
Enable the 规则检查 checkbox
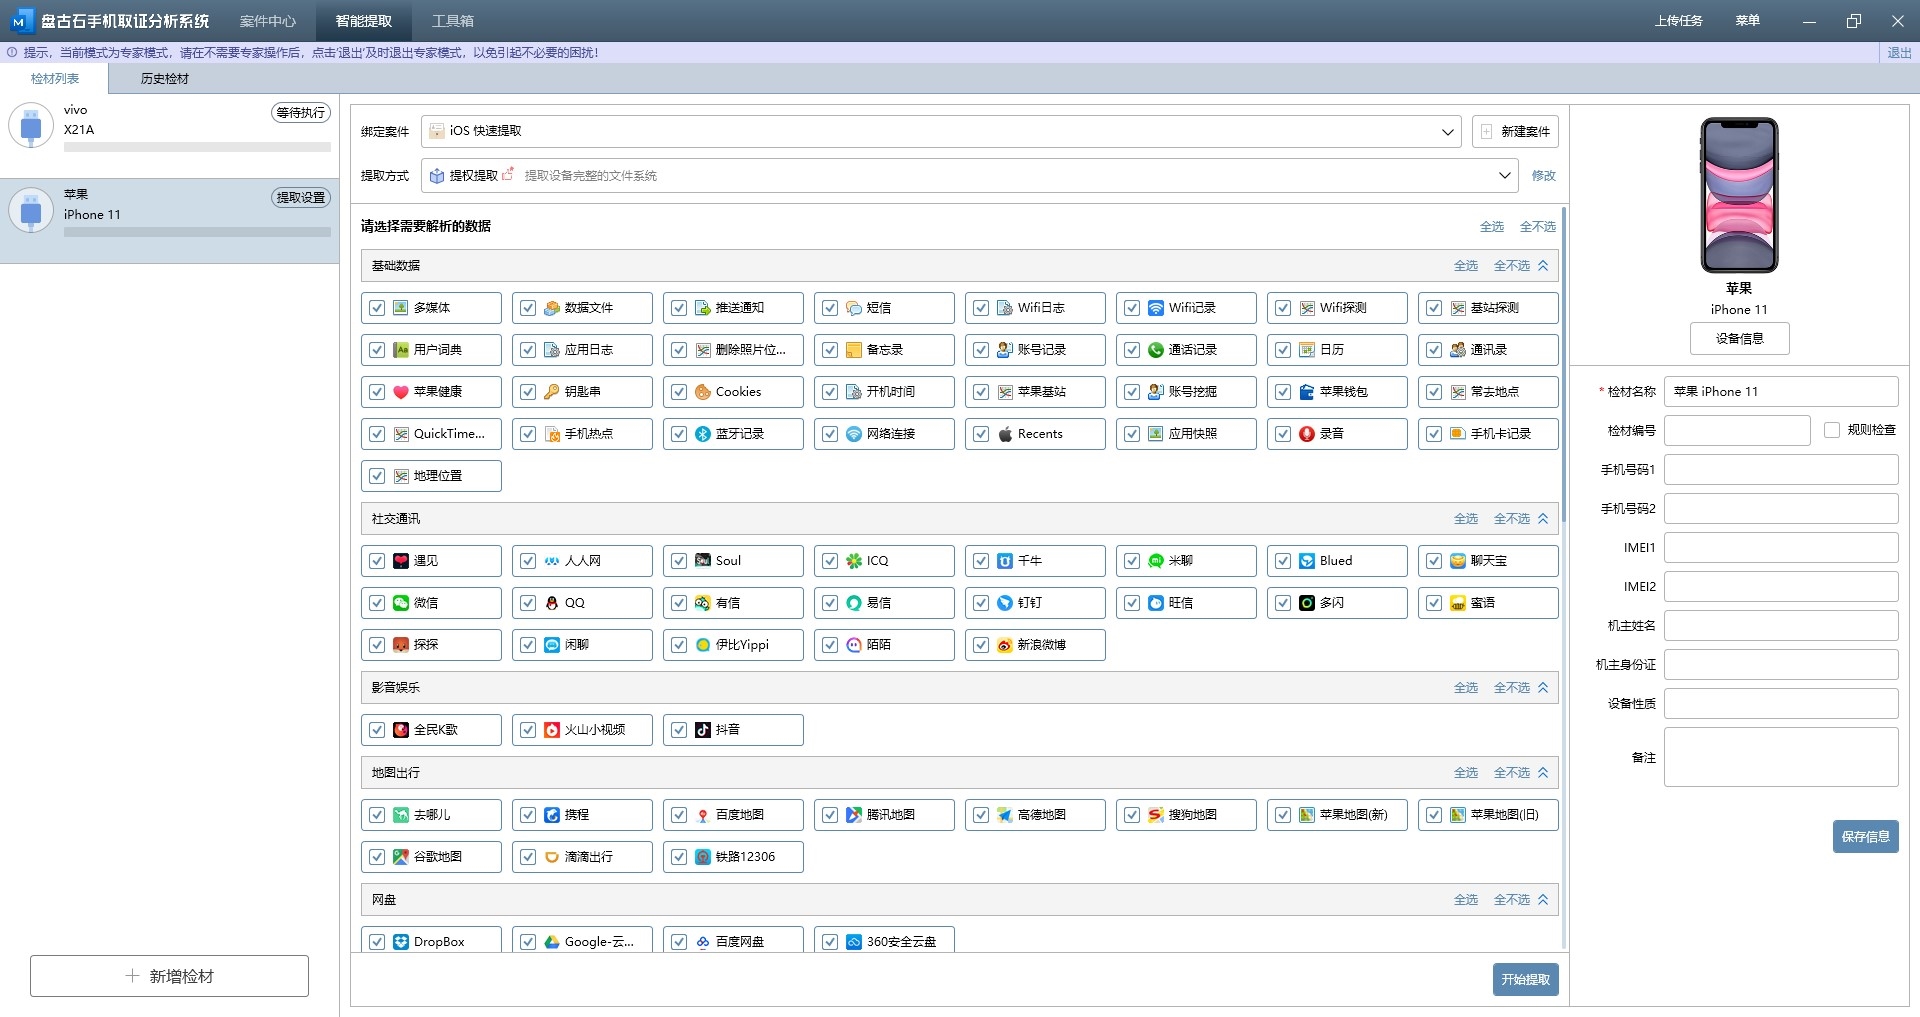(1832, 430)
